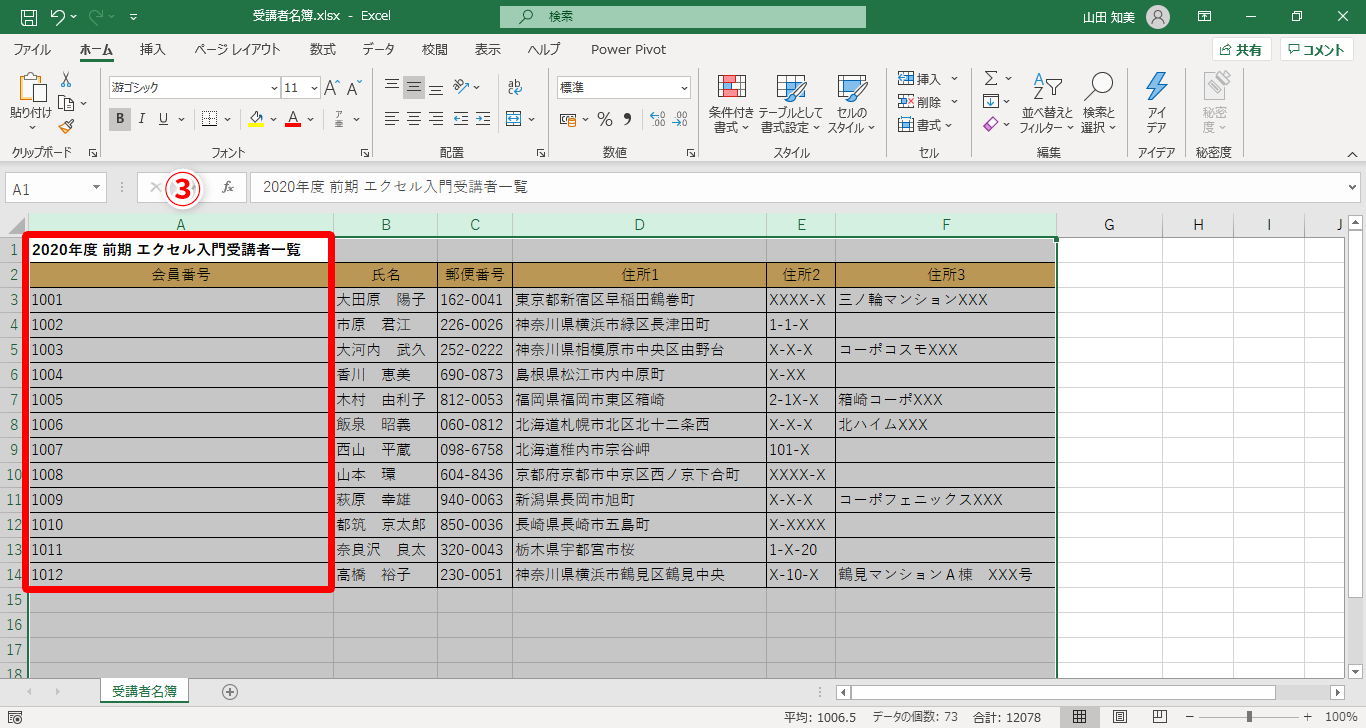This screenshot has height=728, width=1366.
Task: Click the 共有 share button
Action: click(1241, 50)
